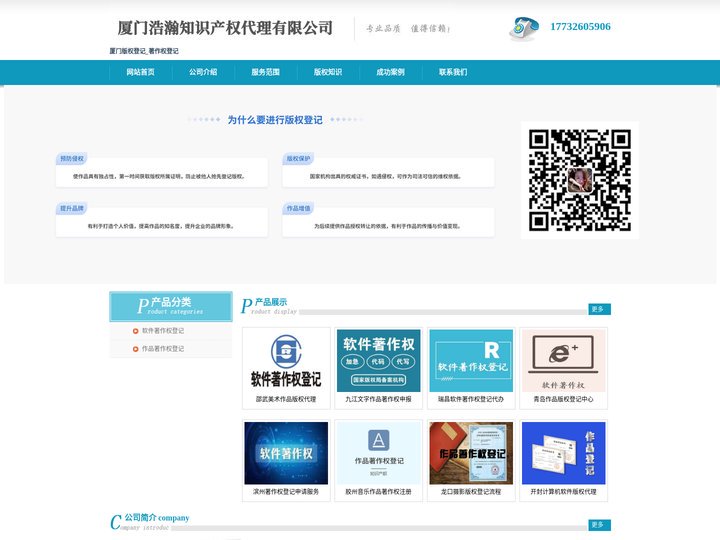Open 成功案例 navigation item

coord(390,72)
